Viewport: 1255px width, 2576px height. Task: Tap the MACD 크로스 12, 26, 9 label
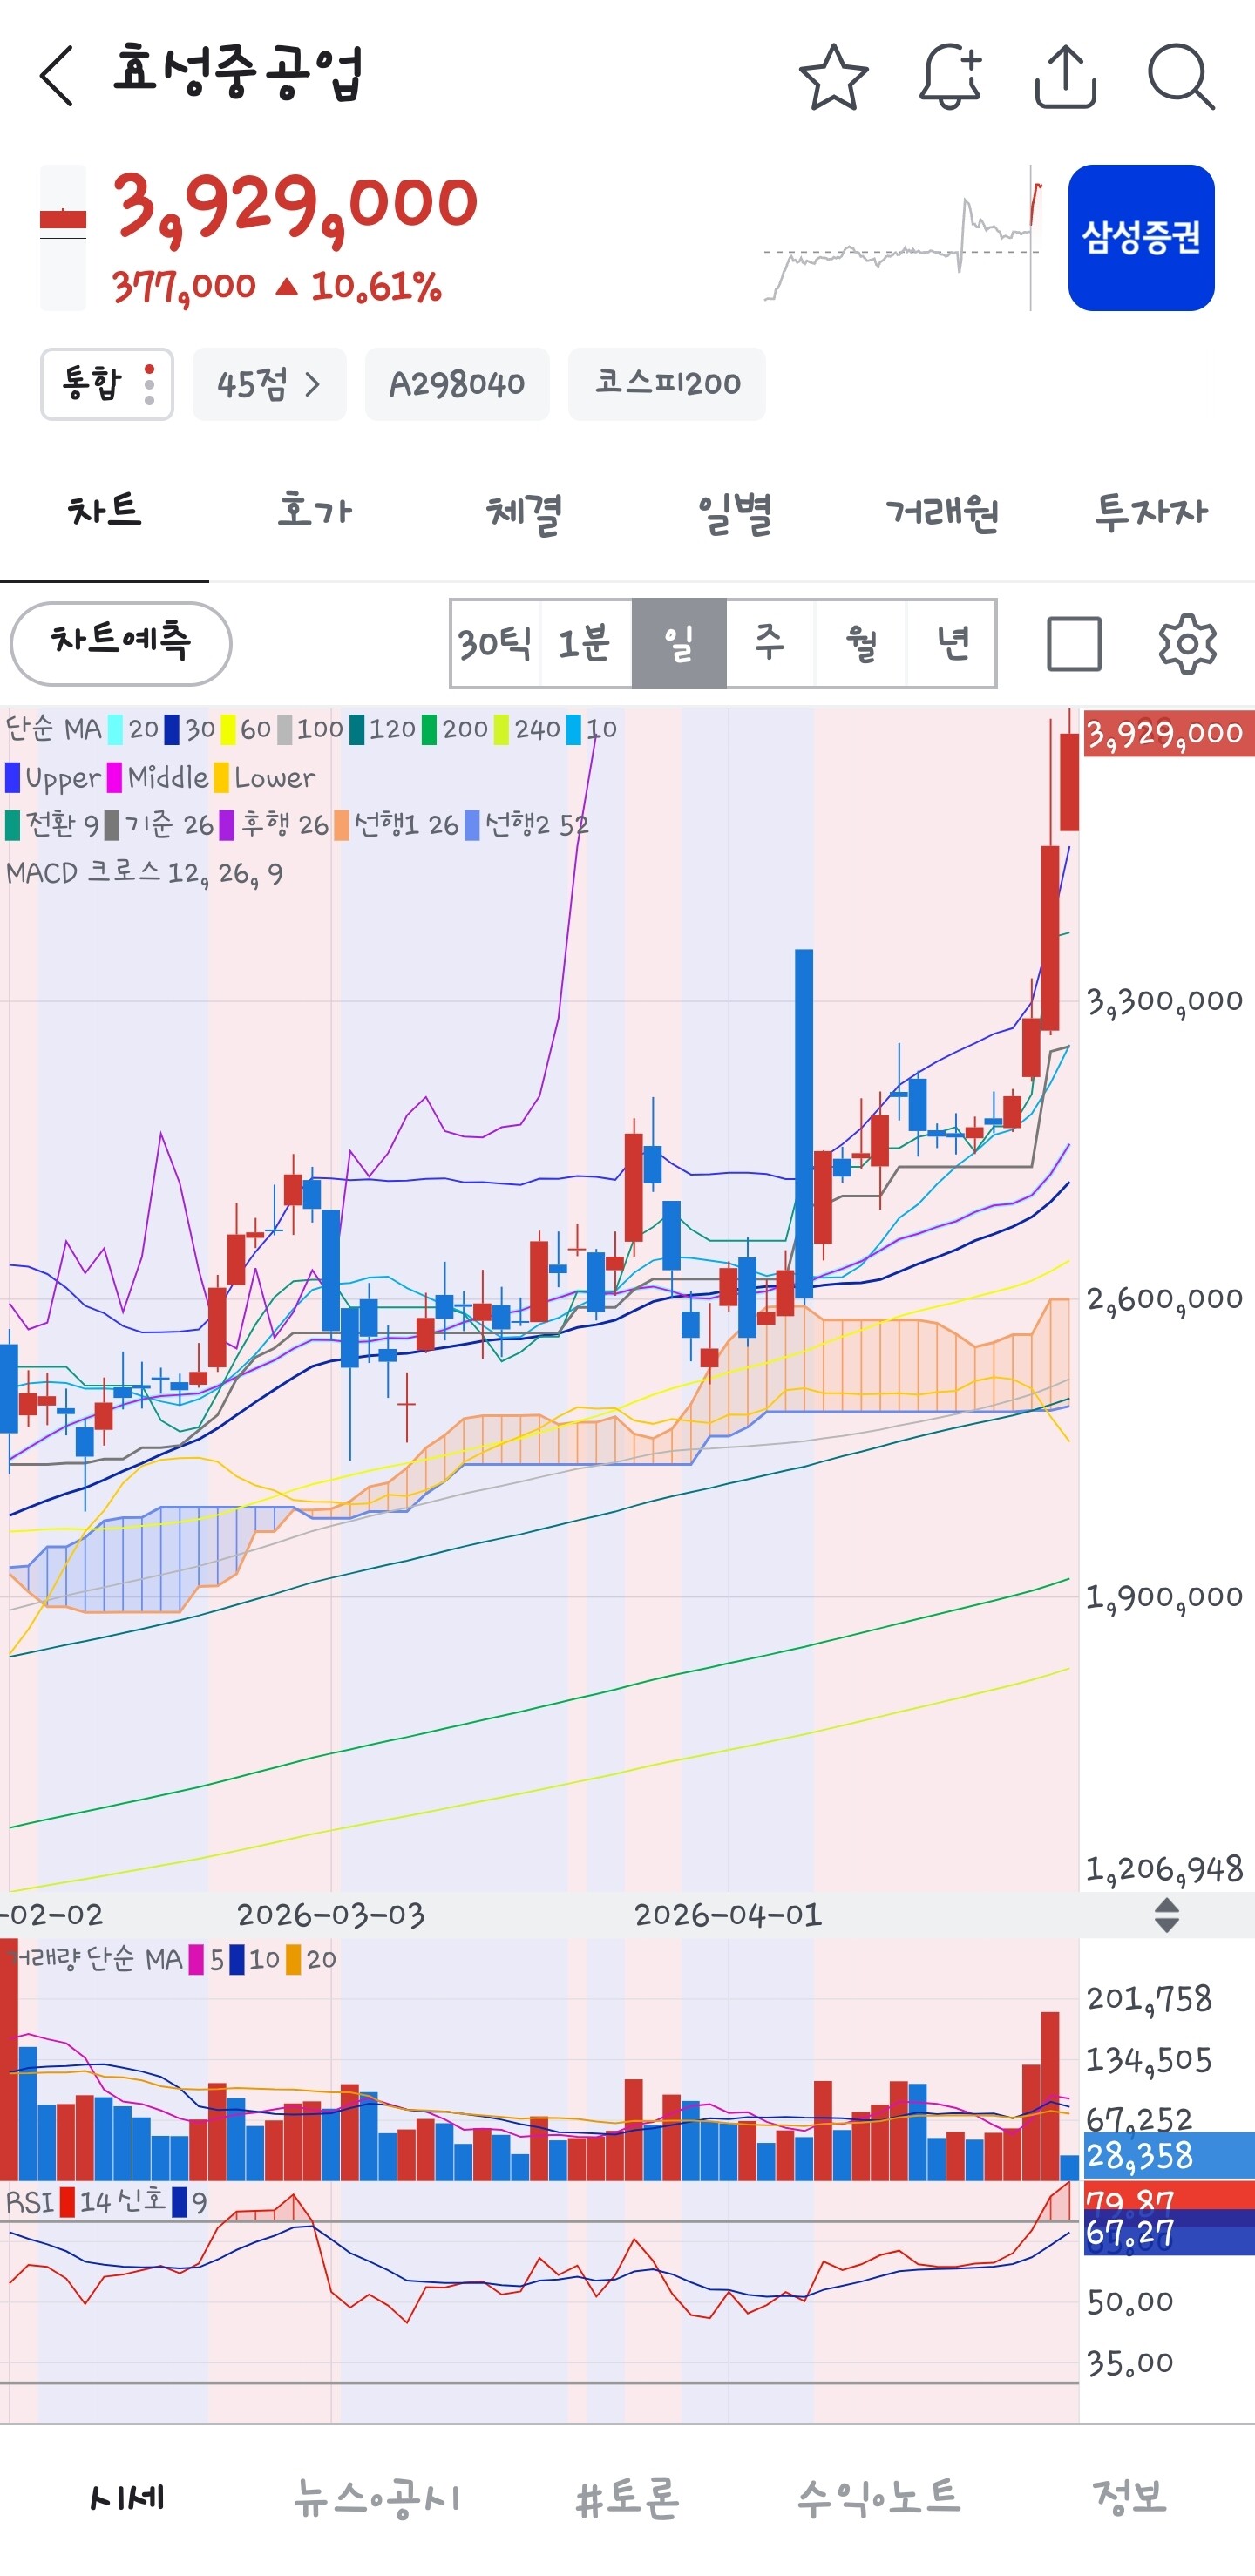(145, 873)
